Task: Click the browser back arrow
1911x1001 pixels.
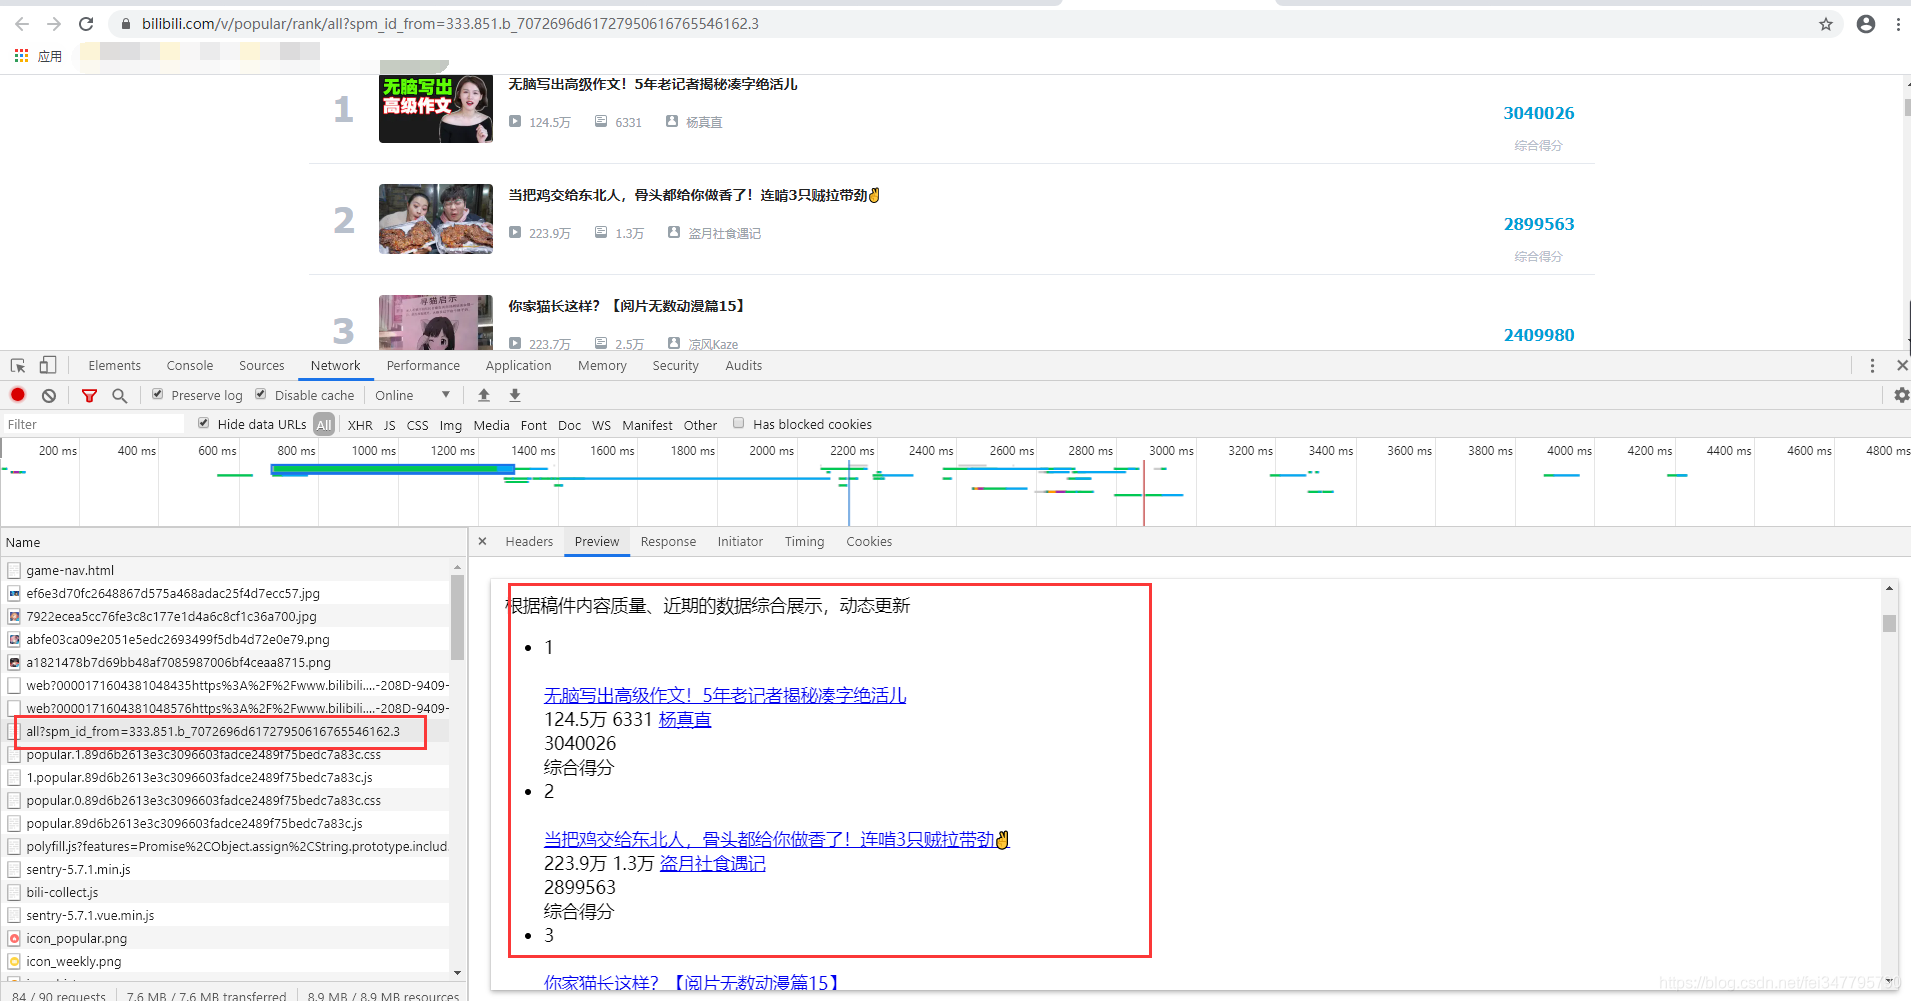Action: (22, 24)
